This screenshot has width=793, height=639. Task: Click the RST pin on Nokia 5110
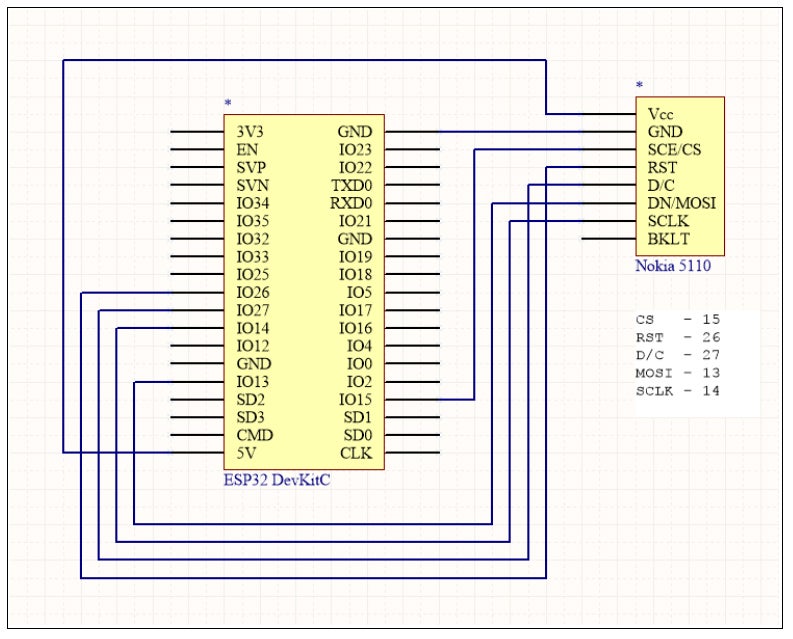[662, 167]
